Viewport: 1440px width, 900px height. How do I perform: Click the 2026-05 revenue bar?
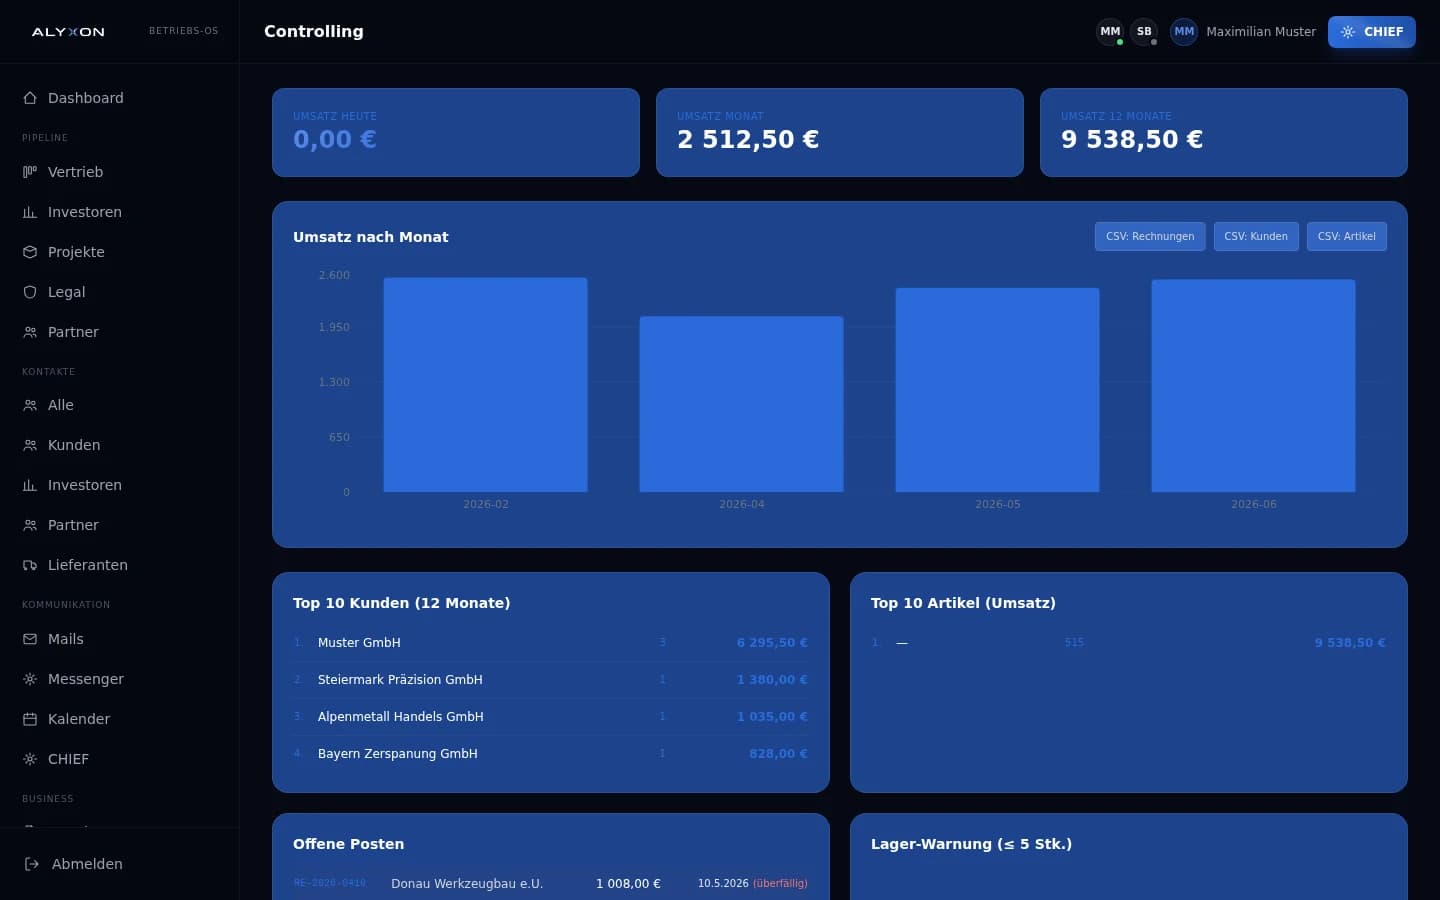click(x=998, y=390)
